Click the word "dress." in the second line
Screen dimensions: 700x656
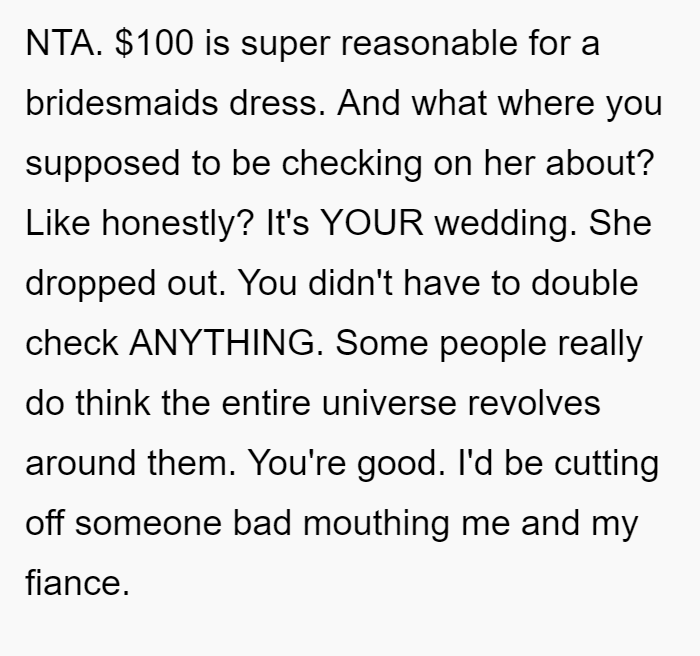pos(277,103)
